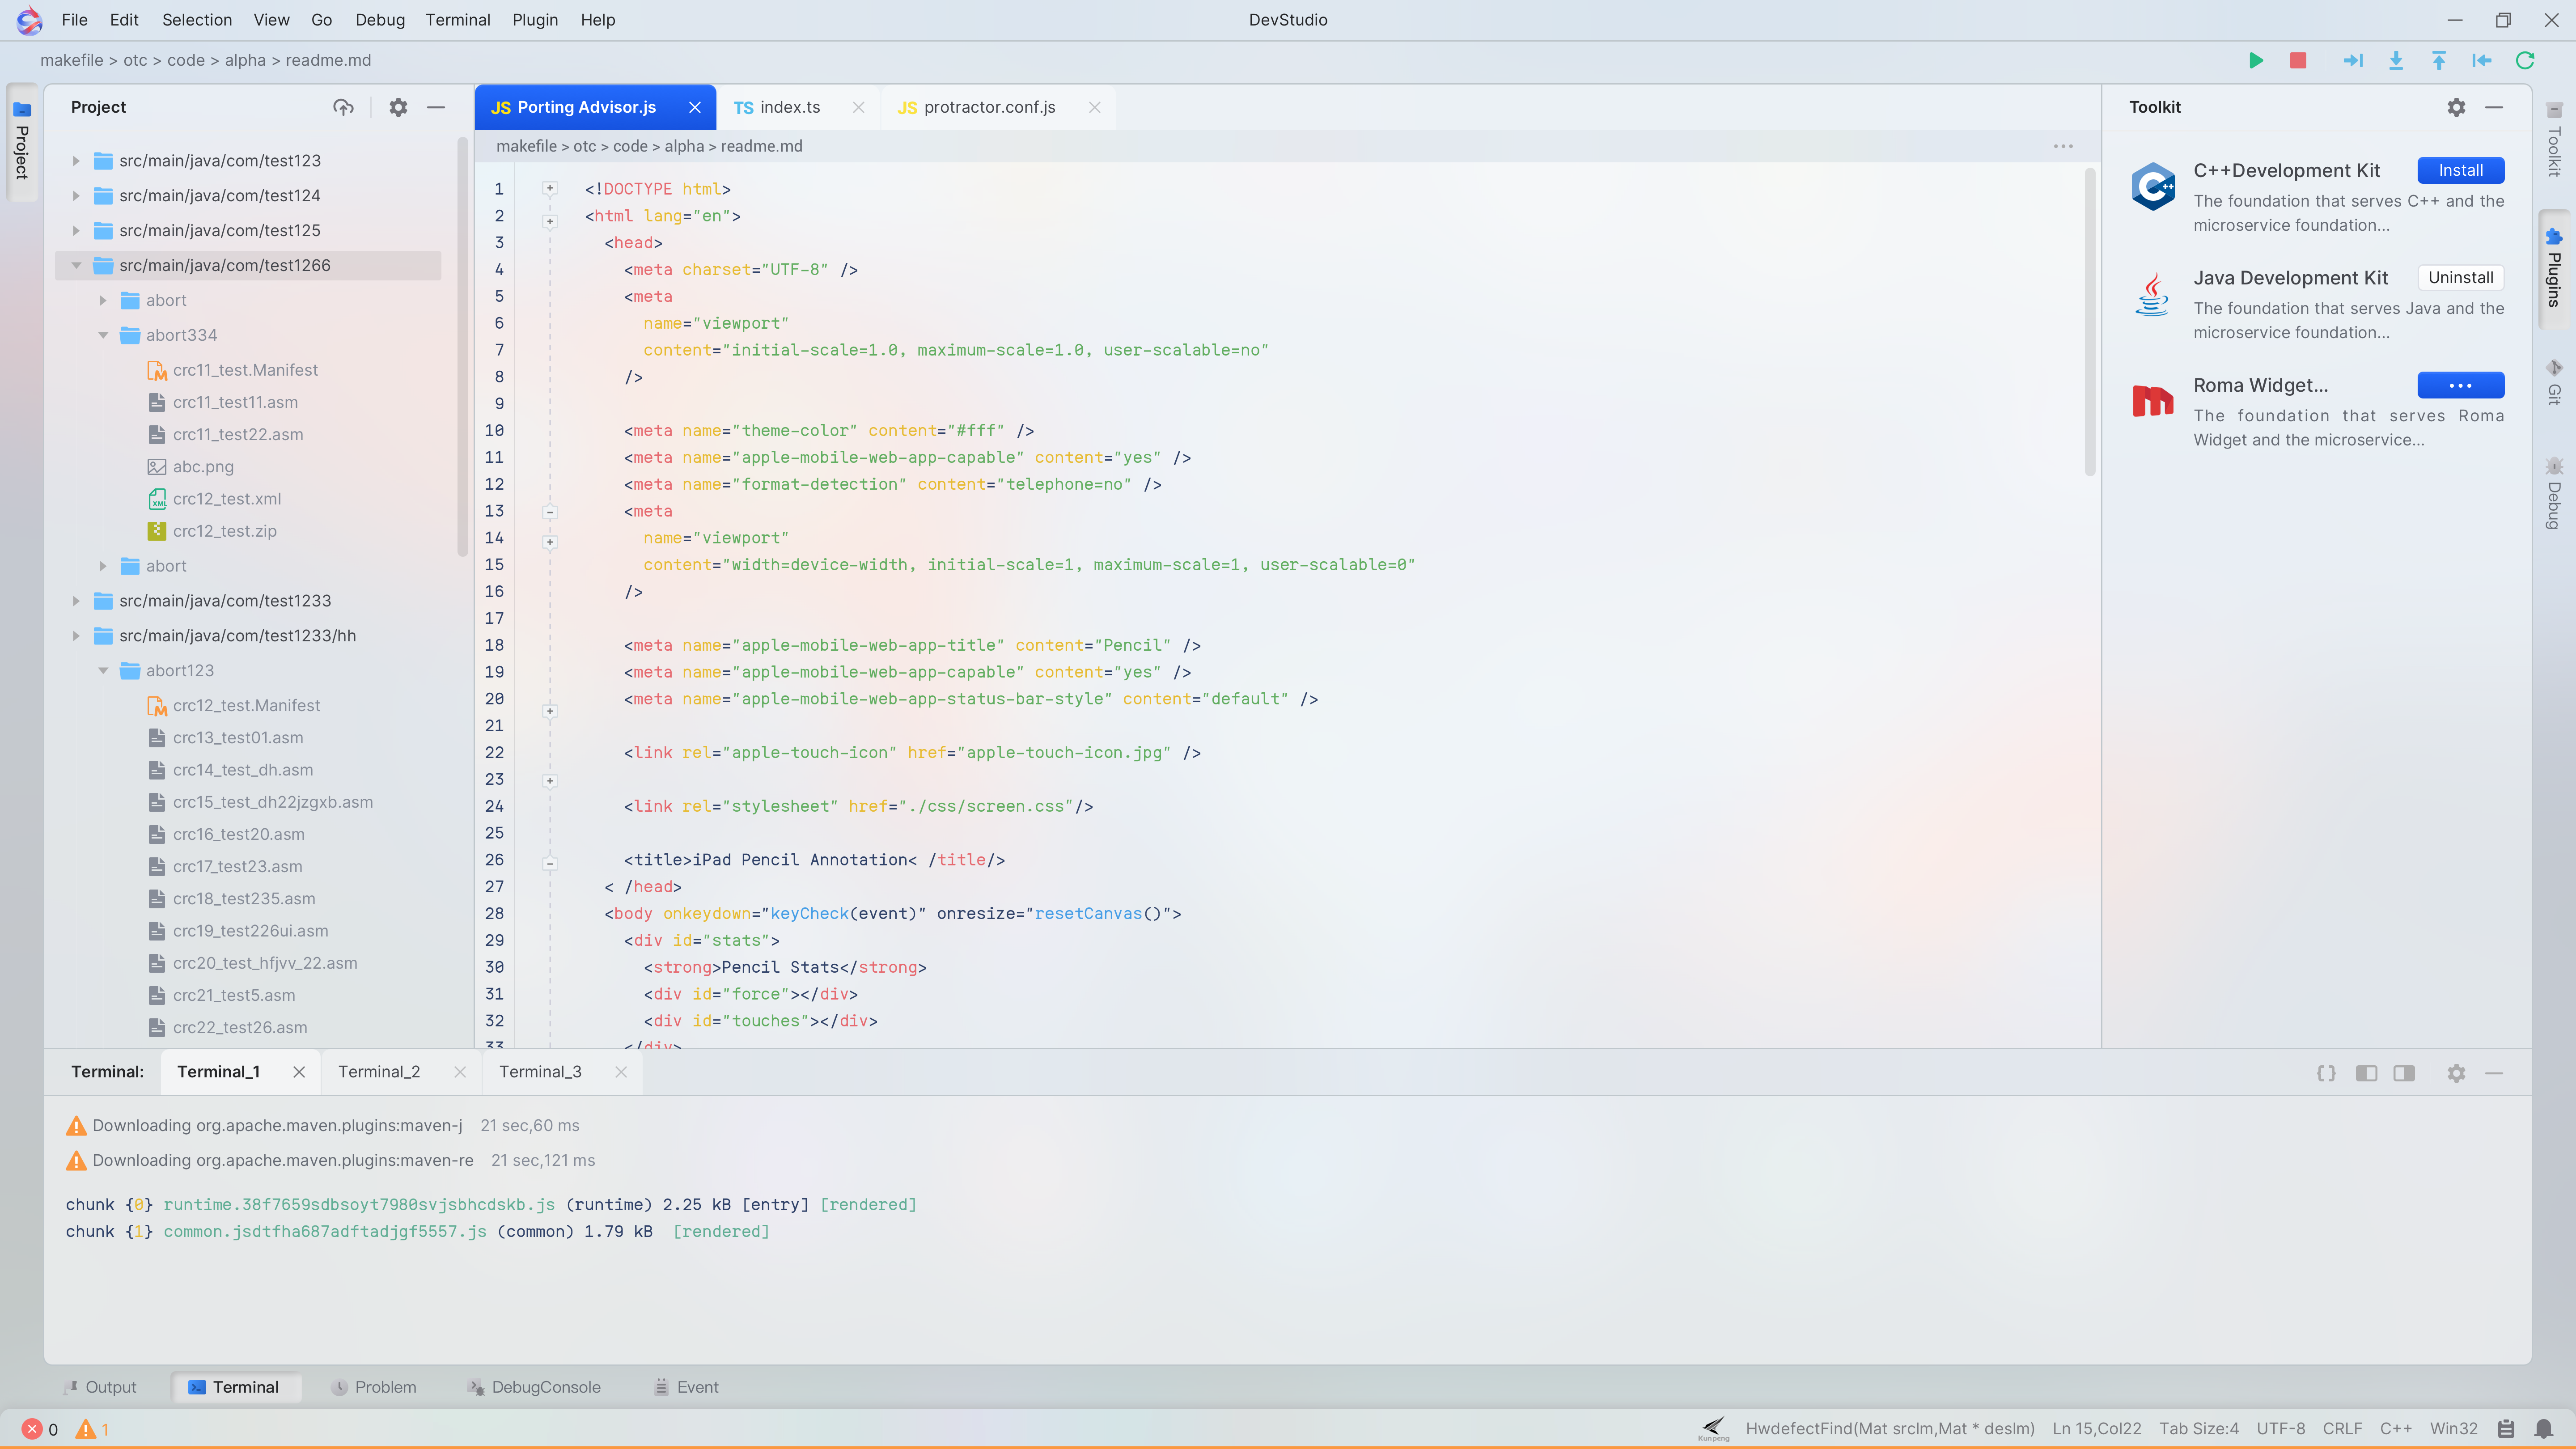Open the DebugConsole panel at the bottom
The image size is (2576, 1449).
[x=535, y=1387]
